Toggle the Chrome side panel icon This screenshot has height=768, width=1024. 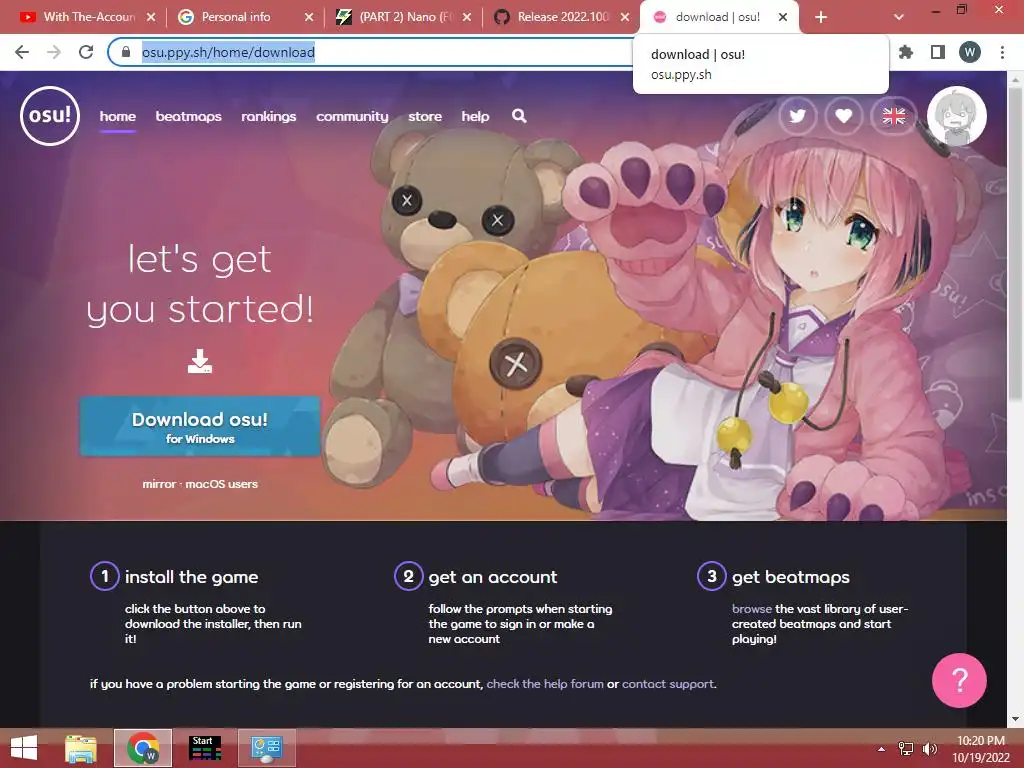click(938, 52)
